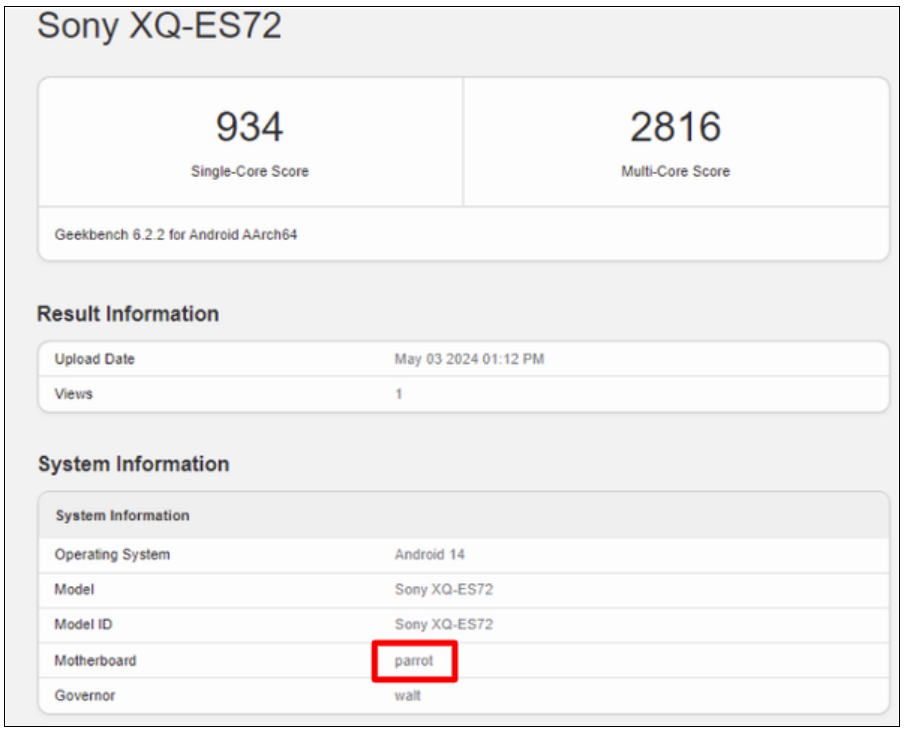The width and height of the screenshot is (906, 732).
Task: Select the Views count value 1
Action: [399, 393]
